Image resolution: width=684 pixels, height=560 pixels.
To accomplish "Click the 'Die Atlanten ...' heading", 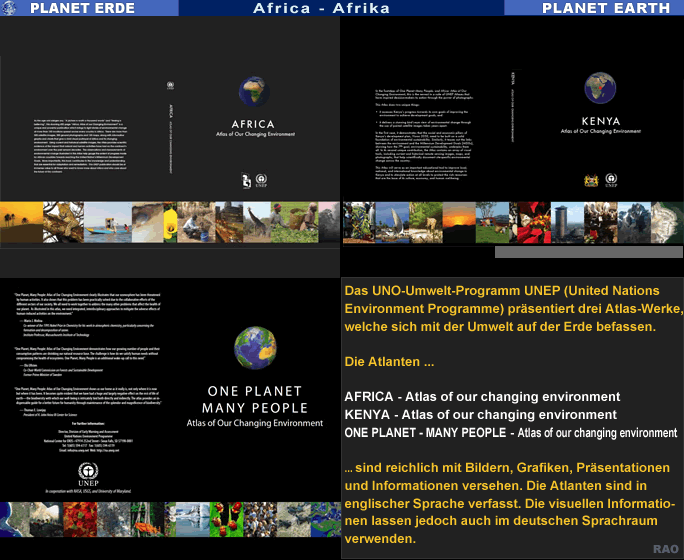I will [389, 362].
